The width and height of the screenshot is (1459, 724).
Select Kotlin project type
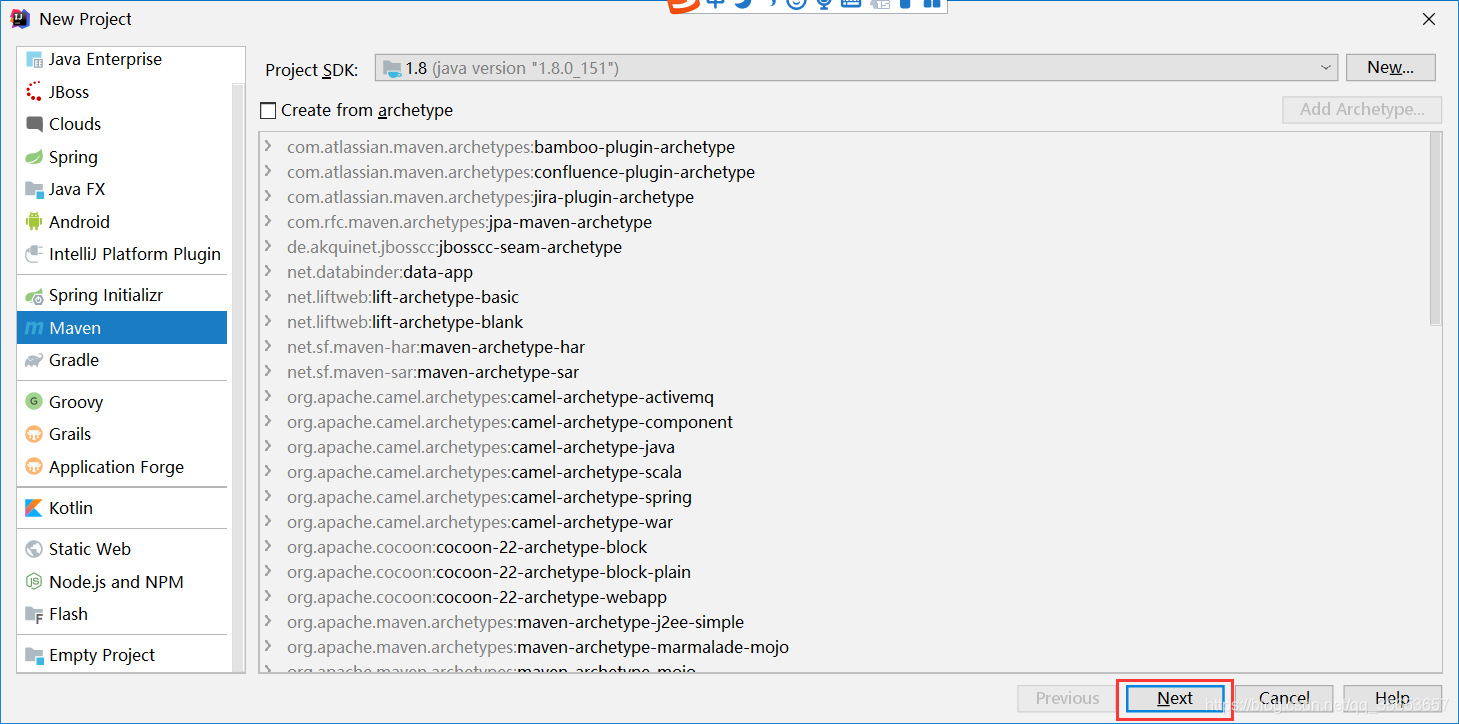(122, 508)
